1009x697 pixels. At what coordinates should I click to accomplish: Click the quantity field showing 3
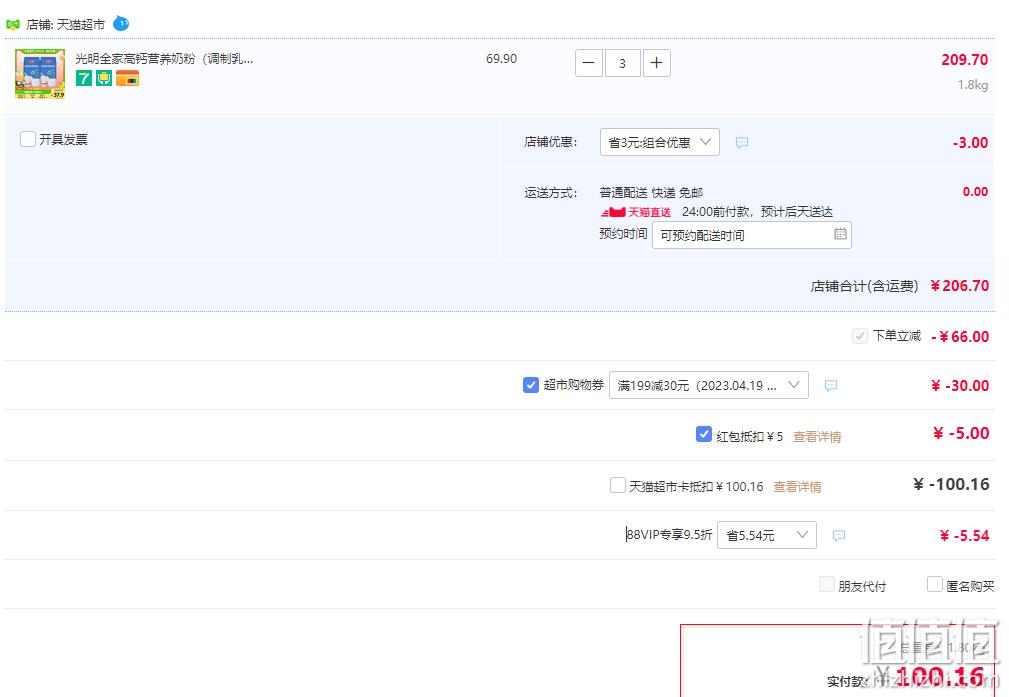click(622, 63)
